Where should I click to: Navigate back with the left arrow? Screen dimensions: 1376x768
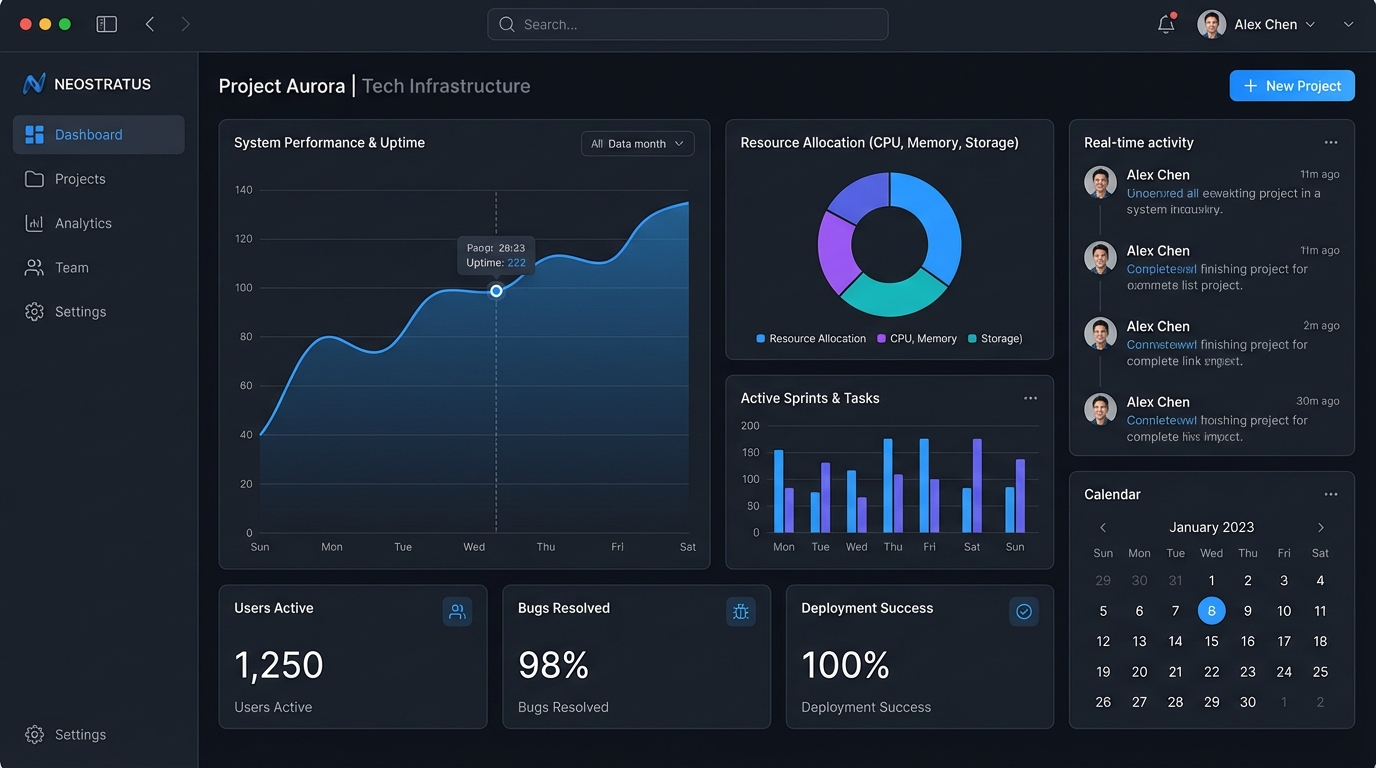point(150,24)
